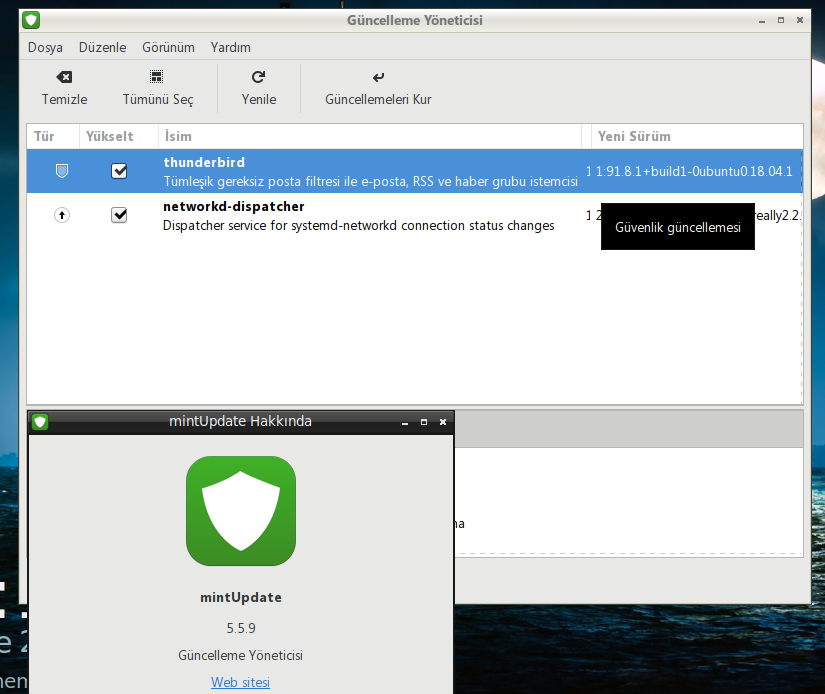Image resolution: width=825 pixels, height=694 pixels.
Task: Open the Yardım menu
Action: pyautogui.click(x=230, y=47)
